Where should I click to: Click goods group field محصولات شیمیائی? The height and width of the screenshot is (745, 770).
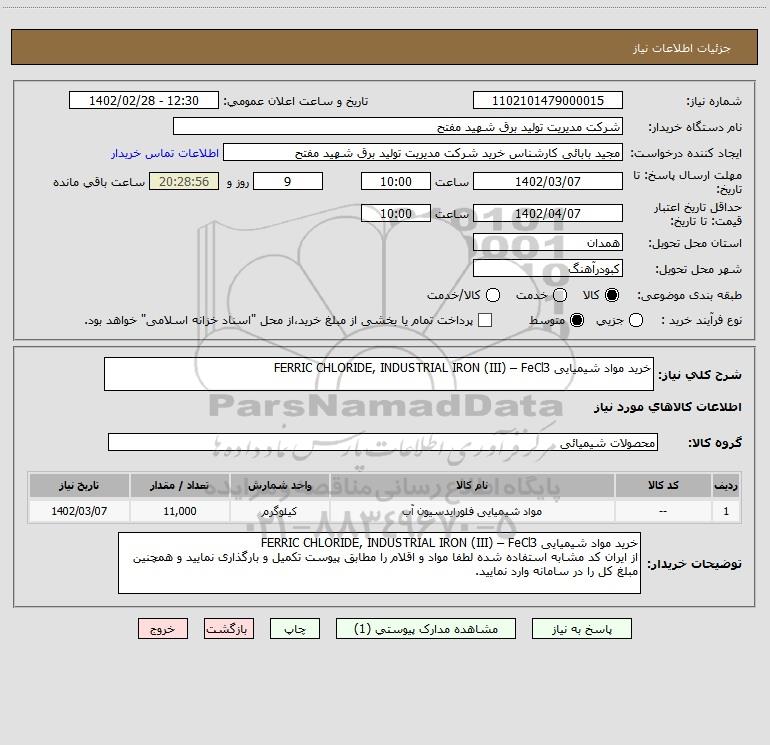tap(383, 442)
